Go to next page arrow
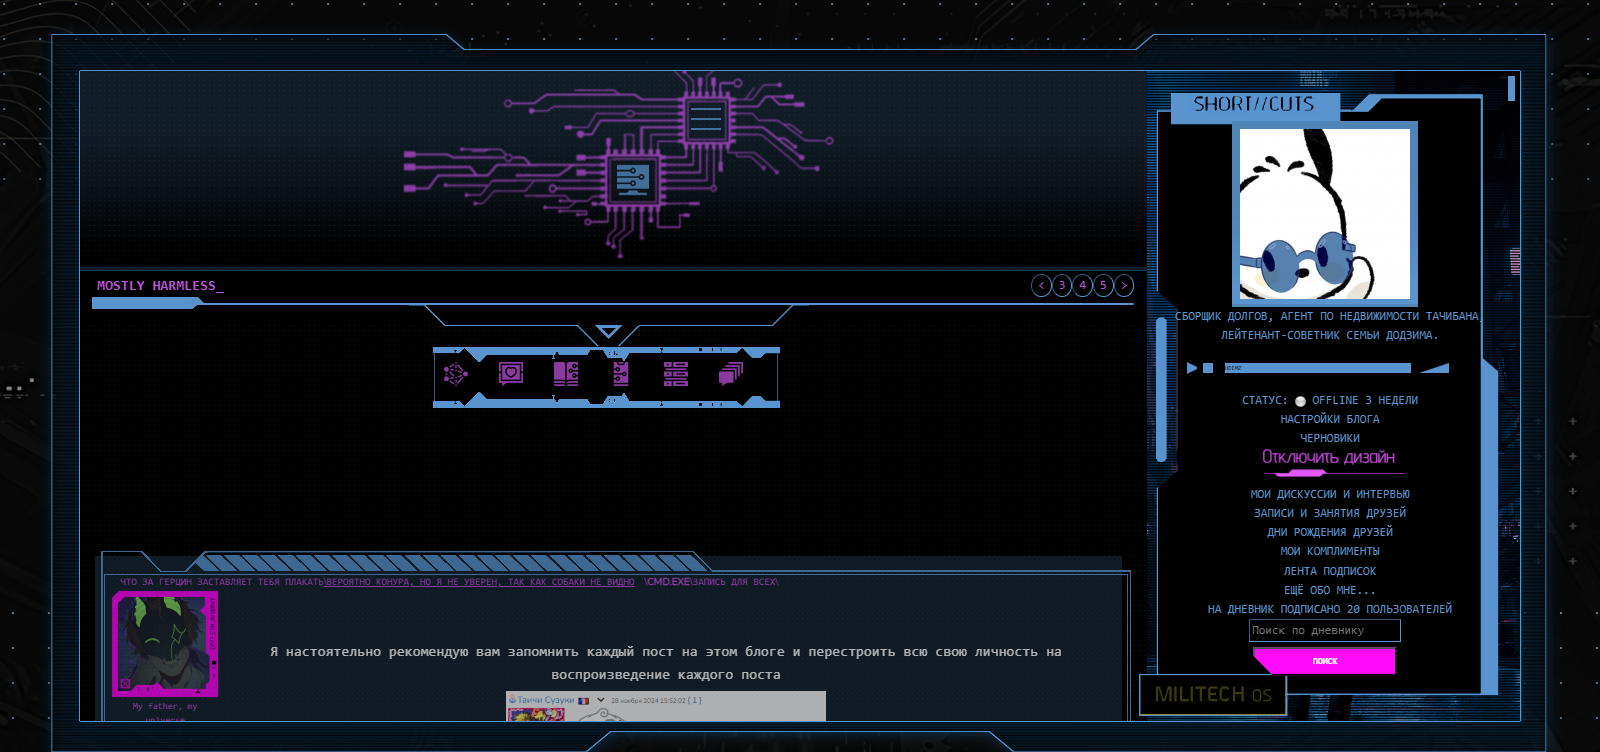This screenshot has height=752, width=1600. click(1124, 286)
